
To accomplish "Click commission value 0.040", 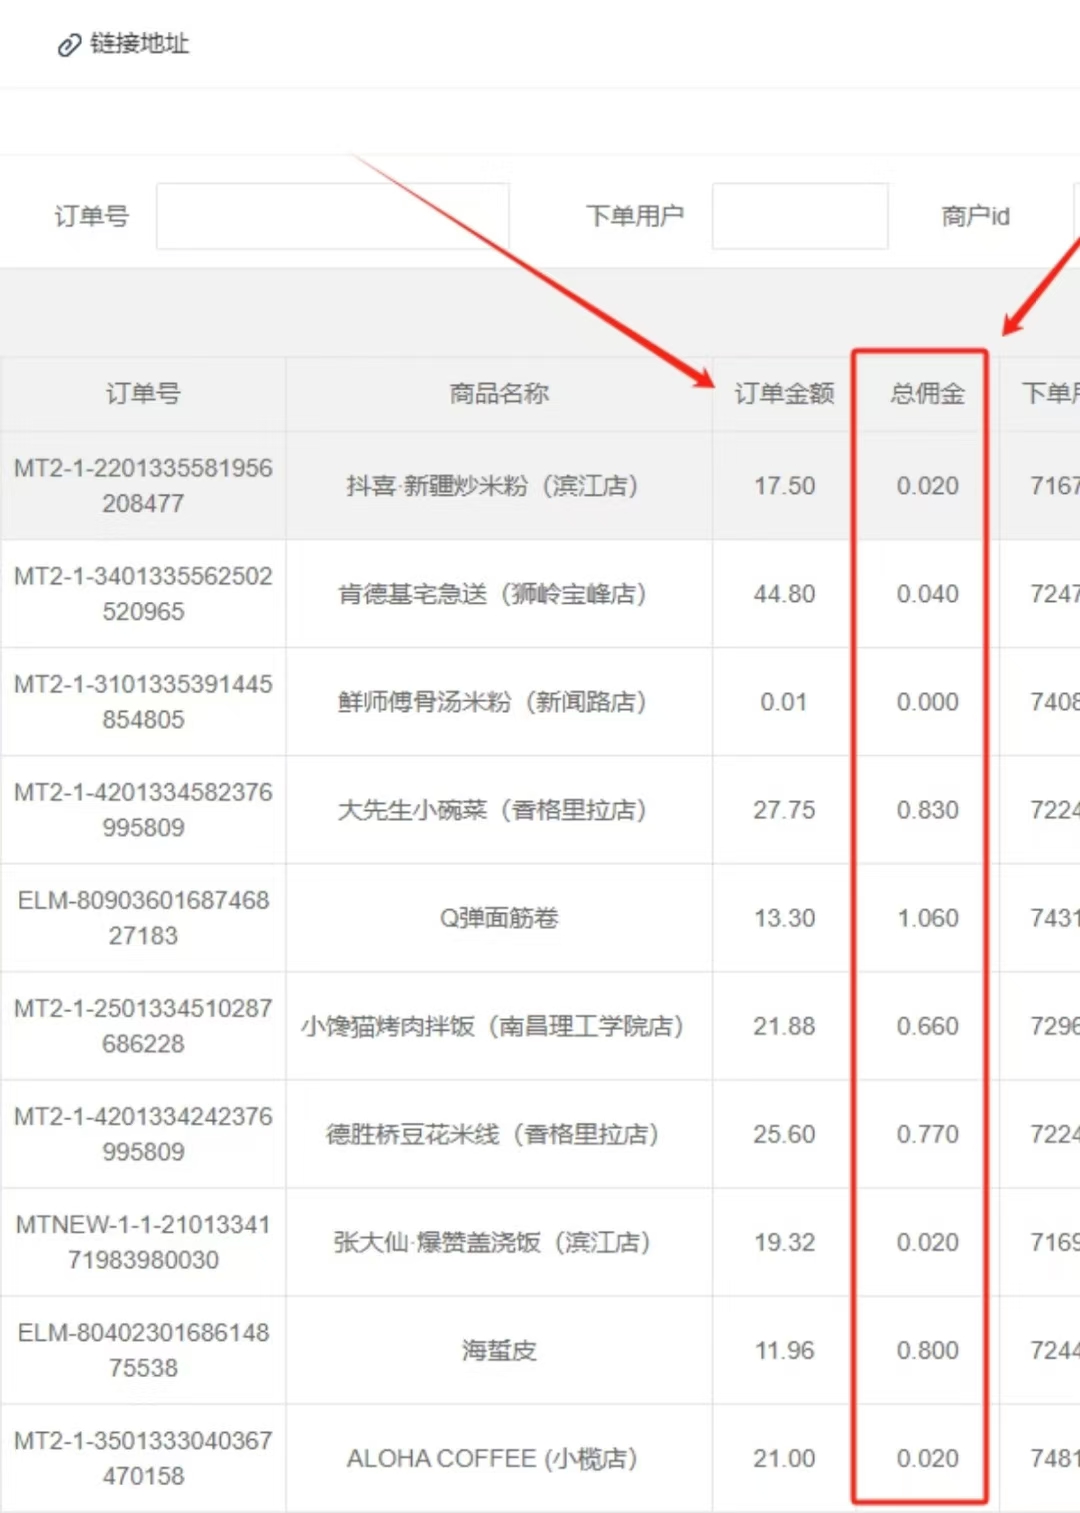I will [x=927, y=594].
